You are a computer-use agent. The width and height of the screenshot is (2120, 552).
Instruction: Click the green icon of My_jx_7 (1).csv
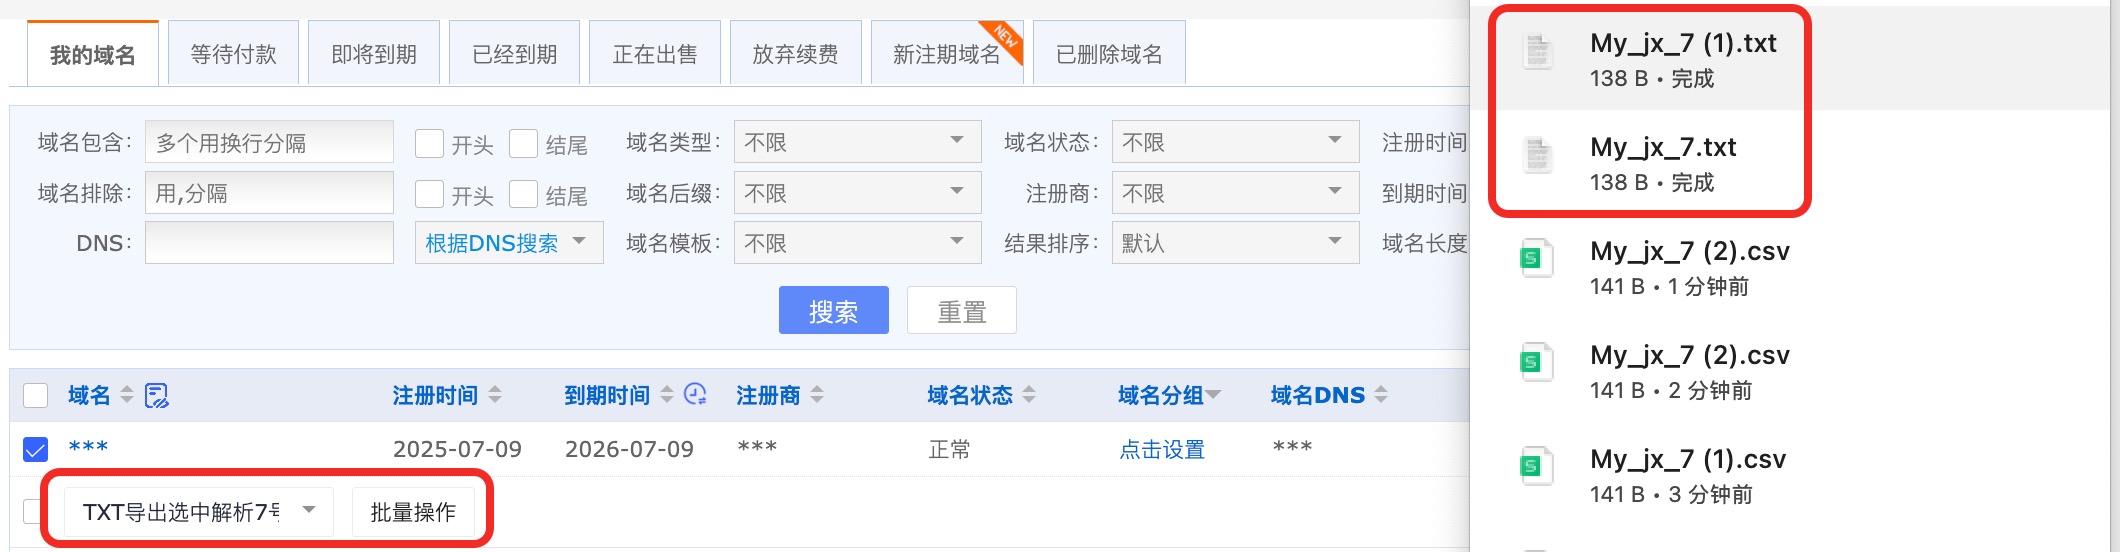(x=1535, y=466)
